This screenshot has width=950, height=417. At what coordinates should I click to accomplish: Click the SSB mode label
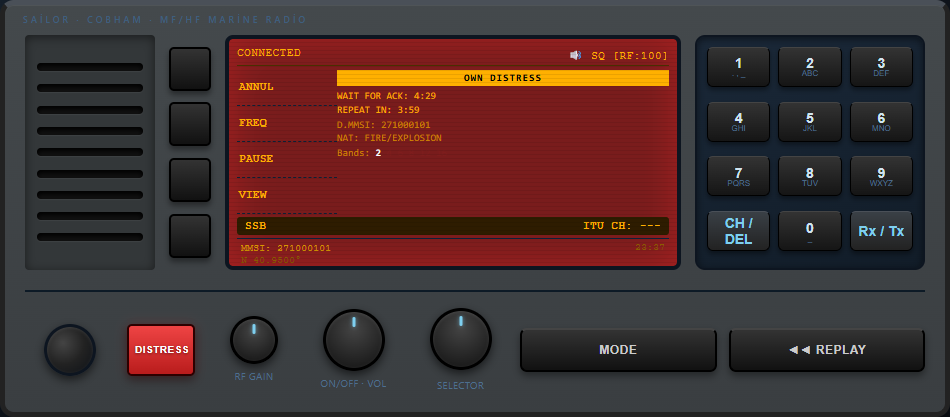(x=256, y=226)
